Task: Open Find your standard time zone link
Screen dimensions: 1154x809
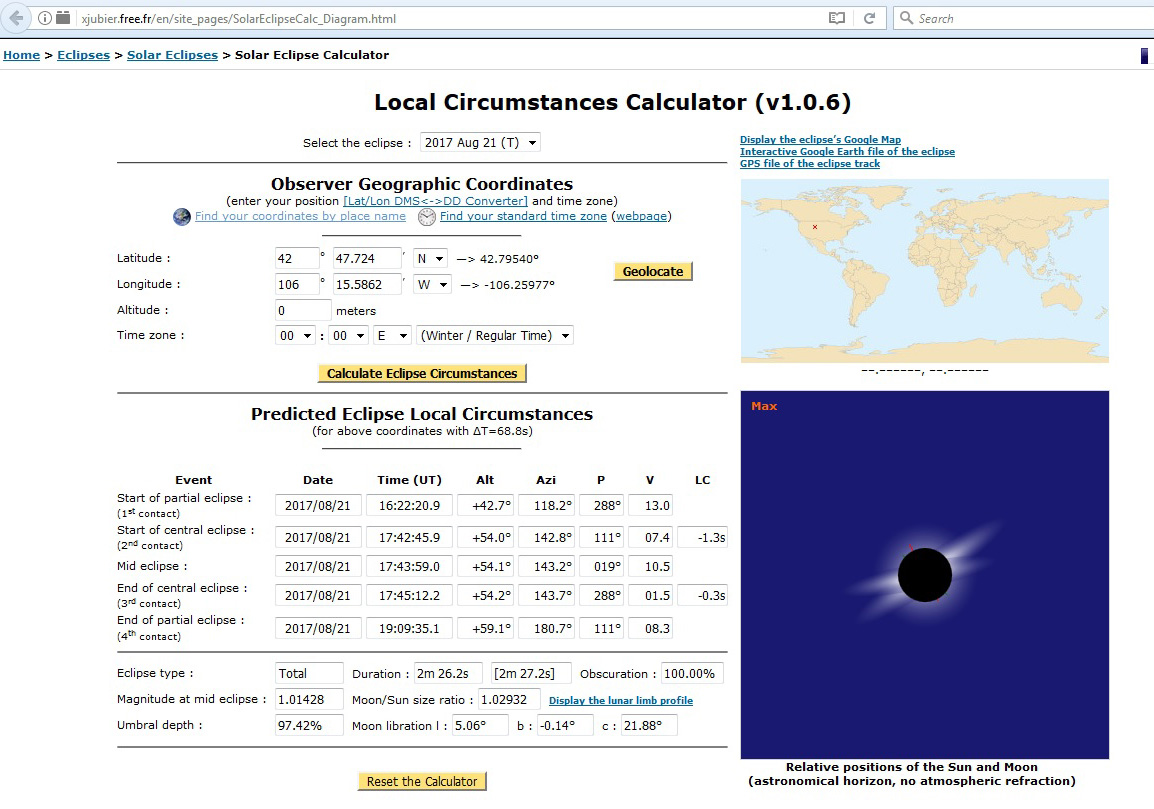Action: tap(523, 216)
